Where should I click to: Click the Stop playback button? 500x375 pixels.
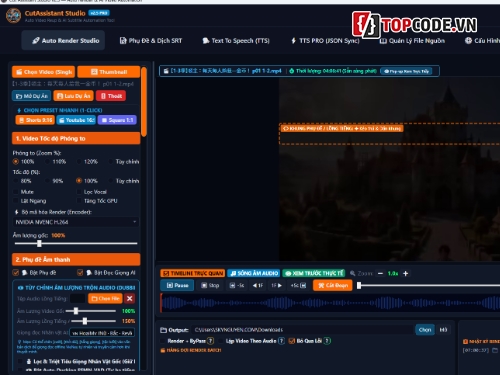click(x=210, y=285)
